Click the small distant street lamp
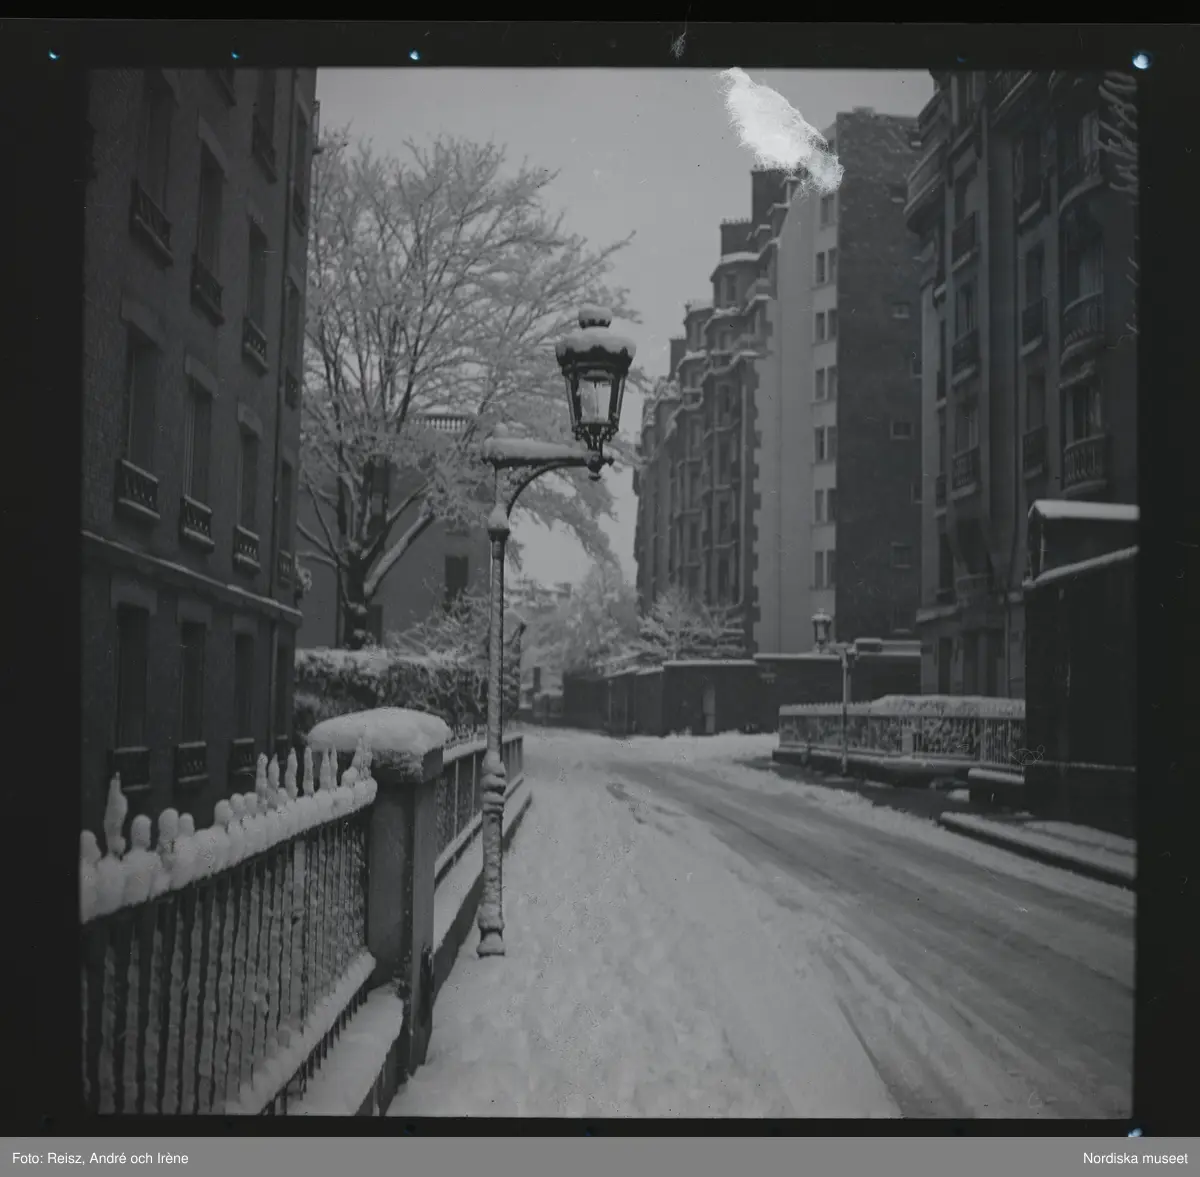Image resolution: width=1200 pixels, height=1177 pixels. pyautogui.click(x=821, y=628)
